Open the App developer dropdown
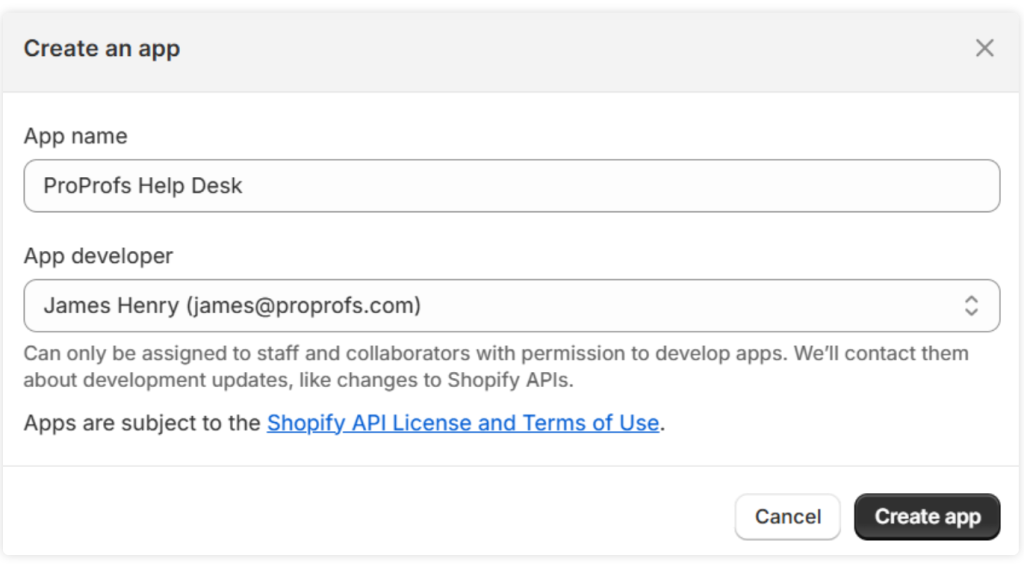 pyautogui.click(x=511, y=306)
